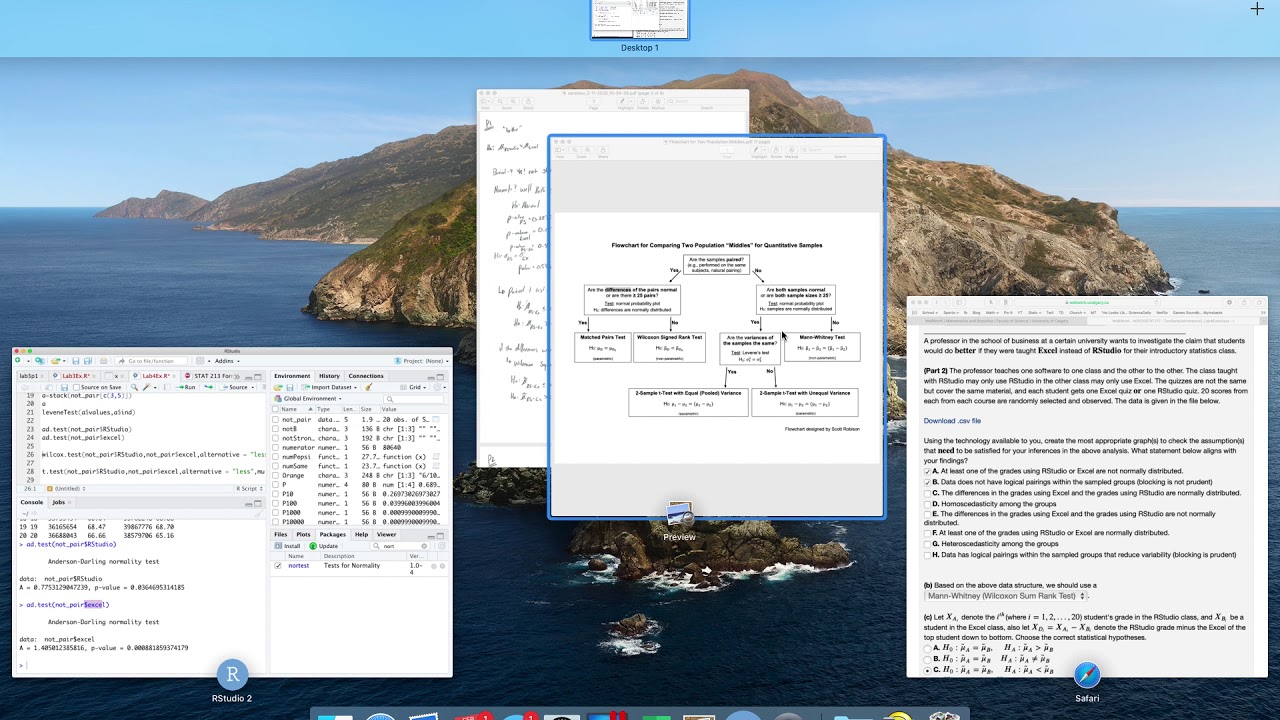The image size is (1280, 720).
Task: Open the Mann-Whitney test dropdown
Action: (x=1005, y=596)
